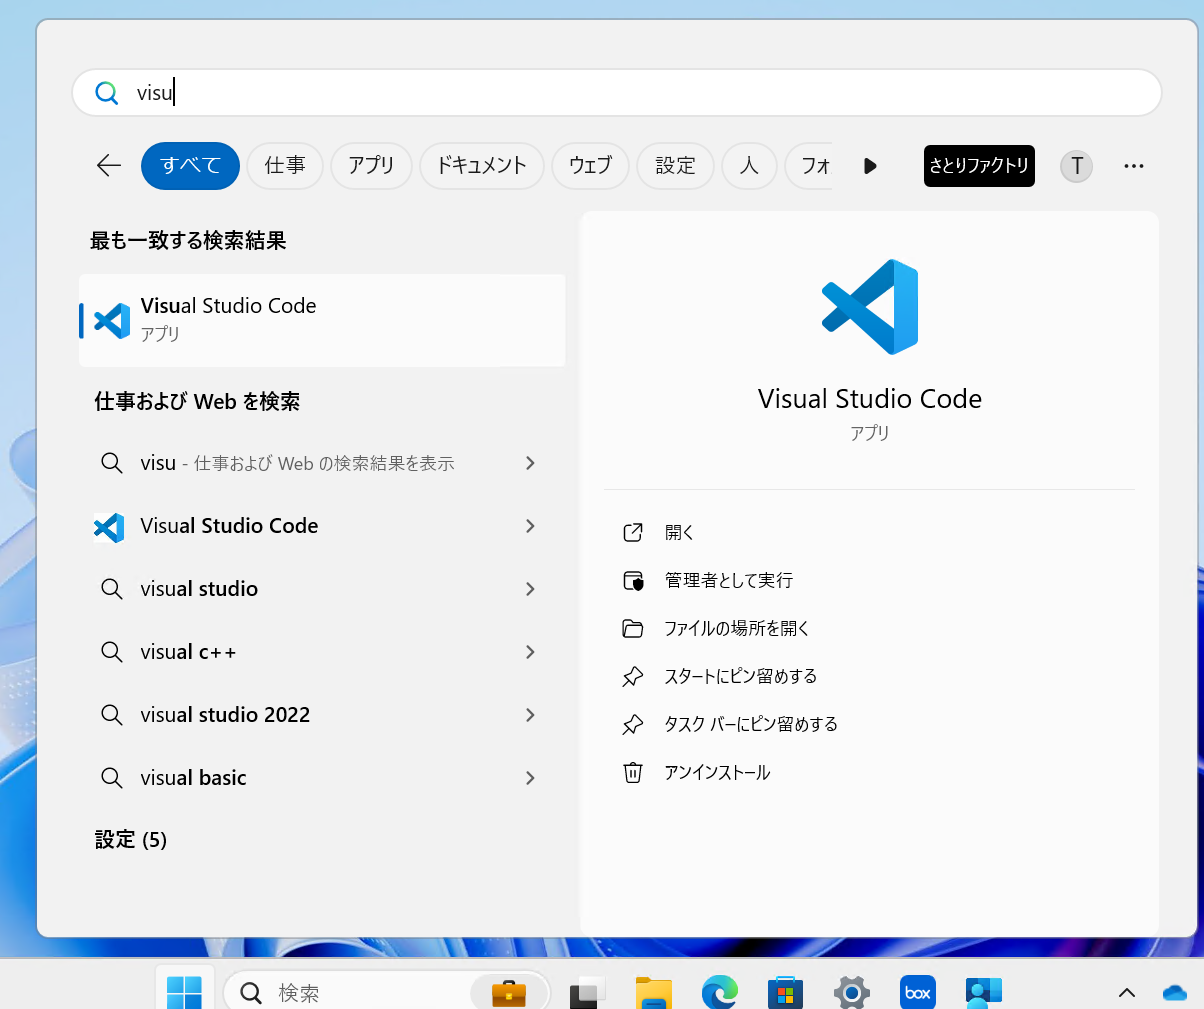
Task: Click the search magnifier icon in search box
Action: tap(106, 93)
